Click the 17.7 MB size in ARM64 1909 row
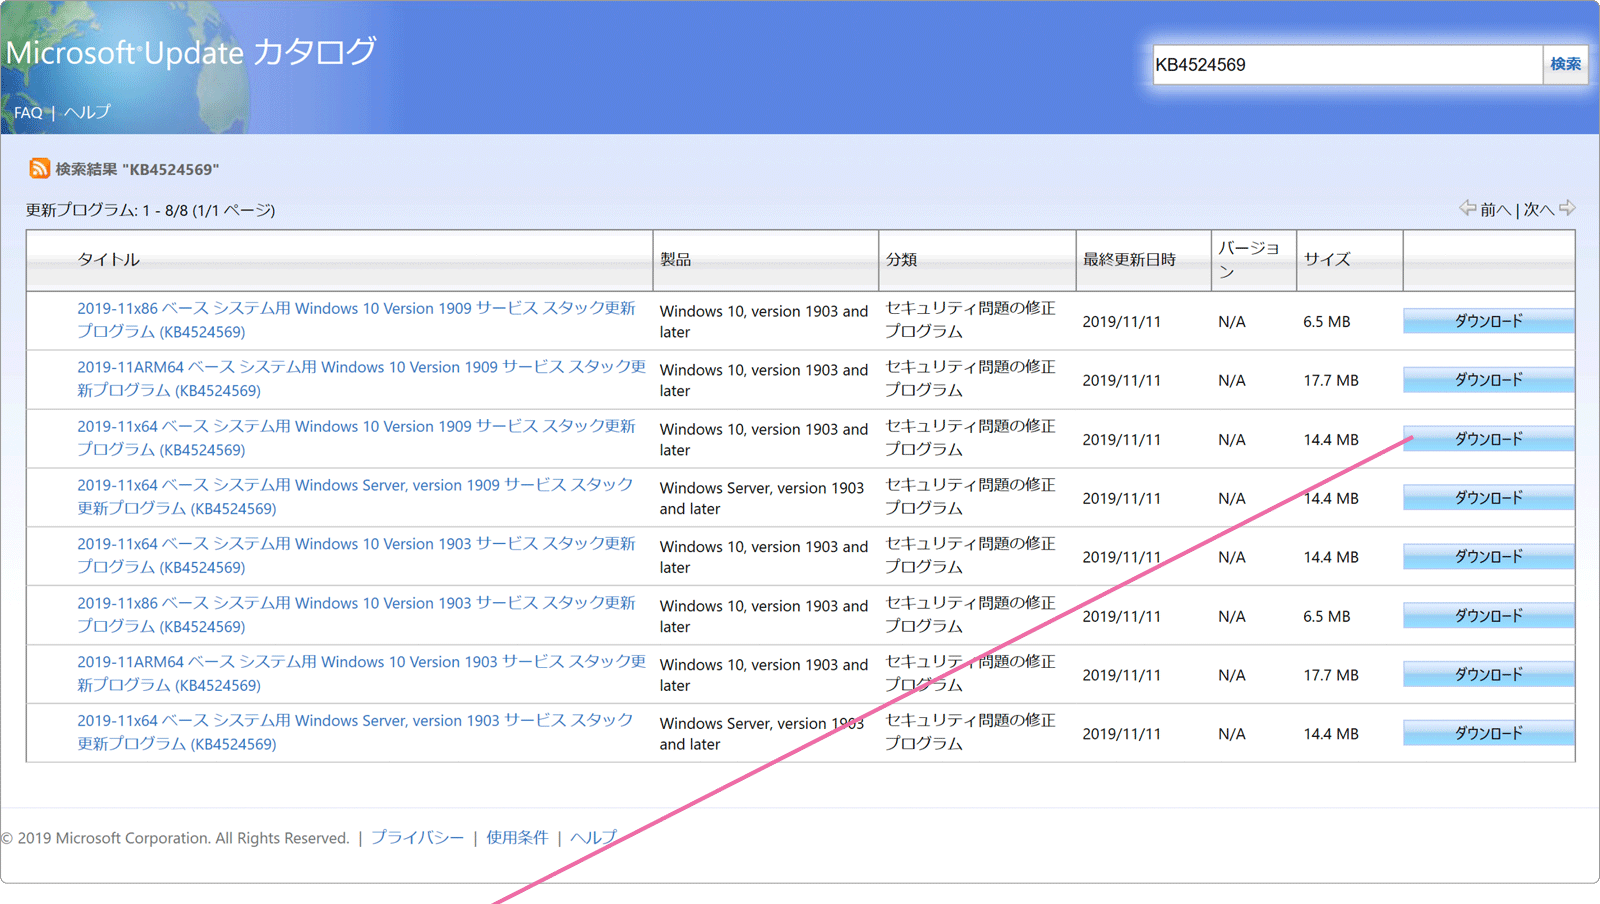This screenshot has width=1600, height=904. coord(1331,381)
